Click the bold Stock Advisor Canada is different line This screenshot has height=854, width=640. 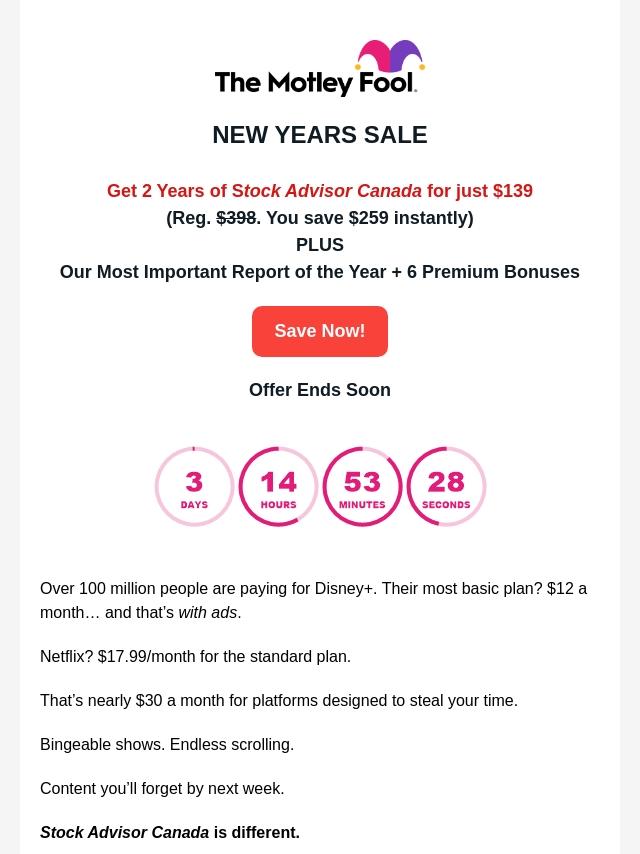click(170, 833)
